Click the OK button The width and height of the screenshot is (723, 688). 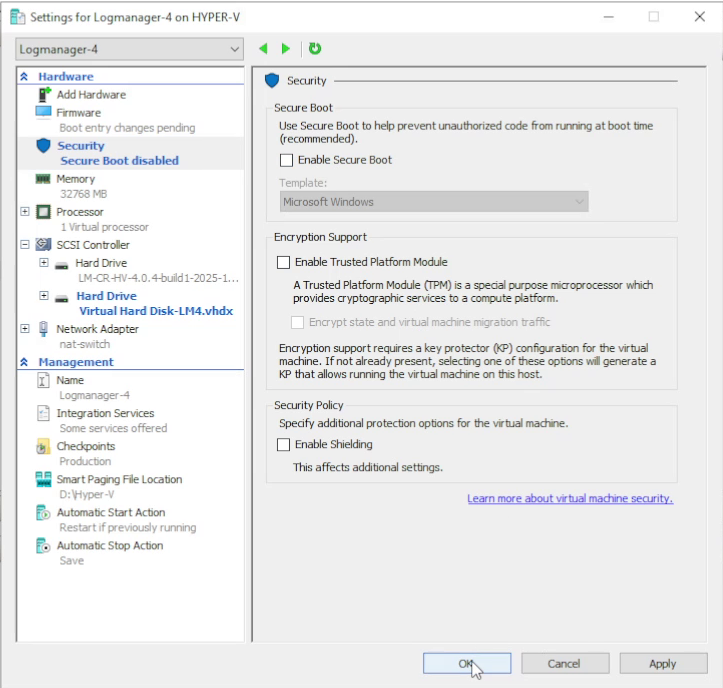(467, 663)
